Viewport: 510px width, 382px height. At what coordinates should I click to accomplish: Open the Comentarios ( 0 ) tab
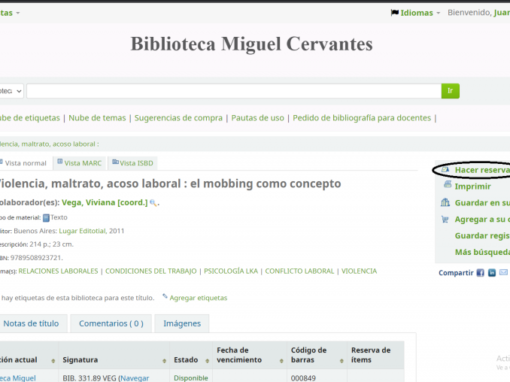coord(111,323)
